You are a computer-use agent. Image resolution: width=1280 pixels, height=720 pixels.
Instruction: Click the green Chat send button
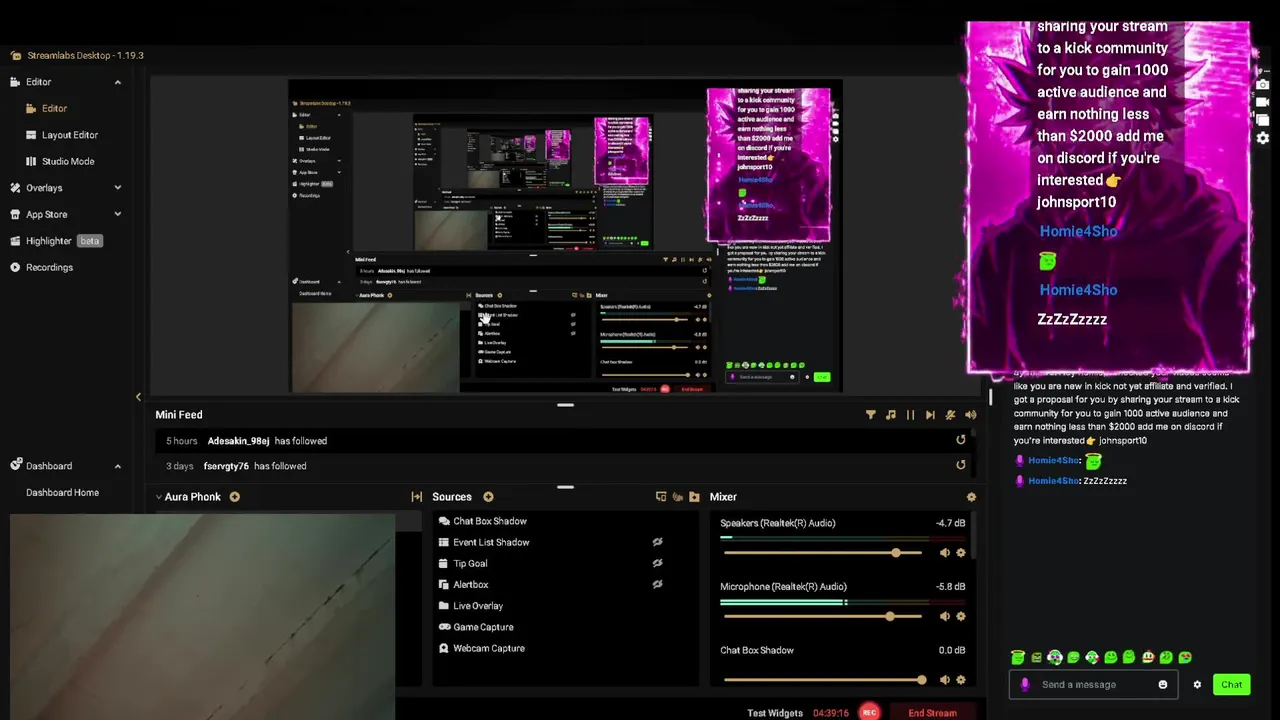pyautogui.click(x=1231, y=685)
